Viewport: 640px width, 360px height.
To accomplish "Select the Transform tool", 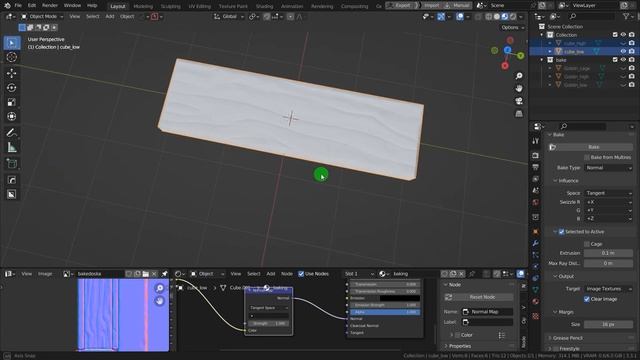I will [x=12, y=117].
